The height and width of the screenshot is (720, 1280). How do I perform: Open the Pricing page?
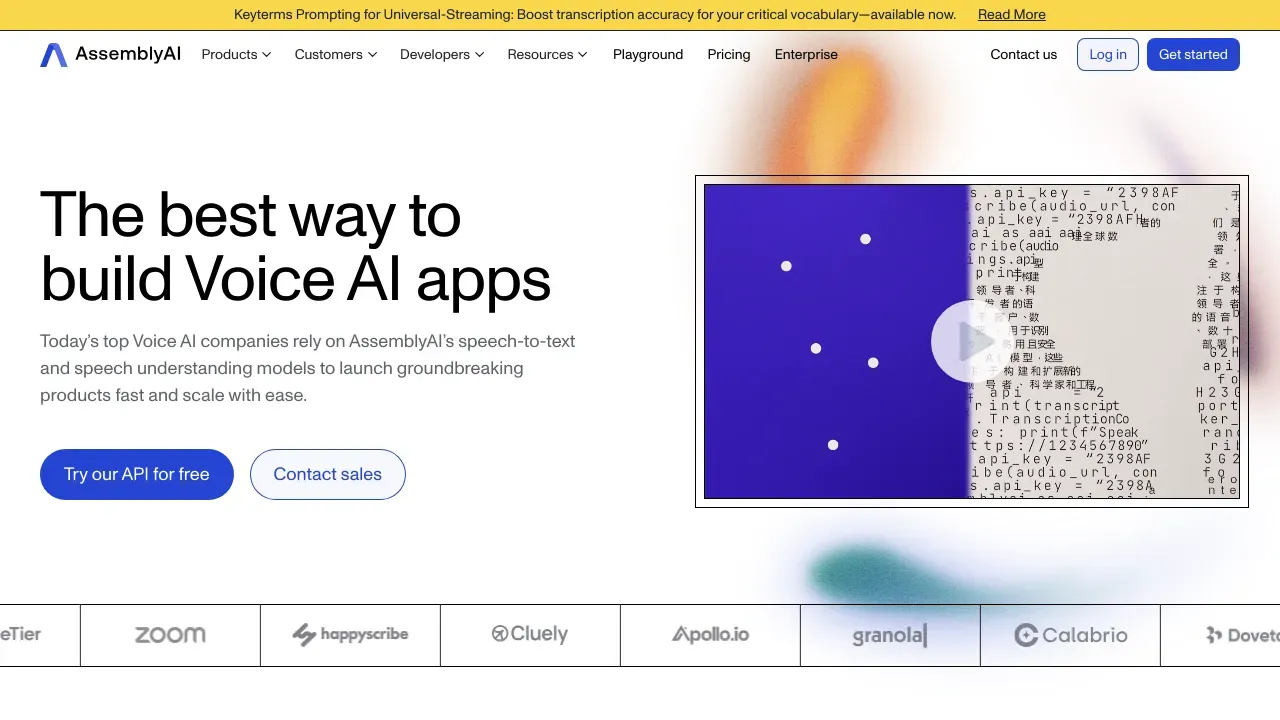(x=728, y=54)
